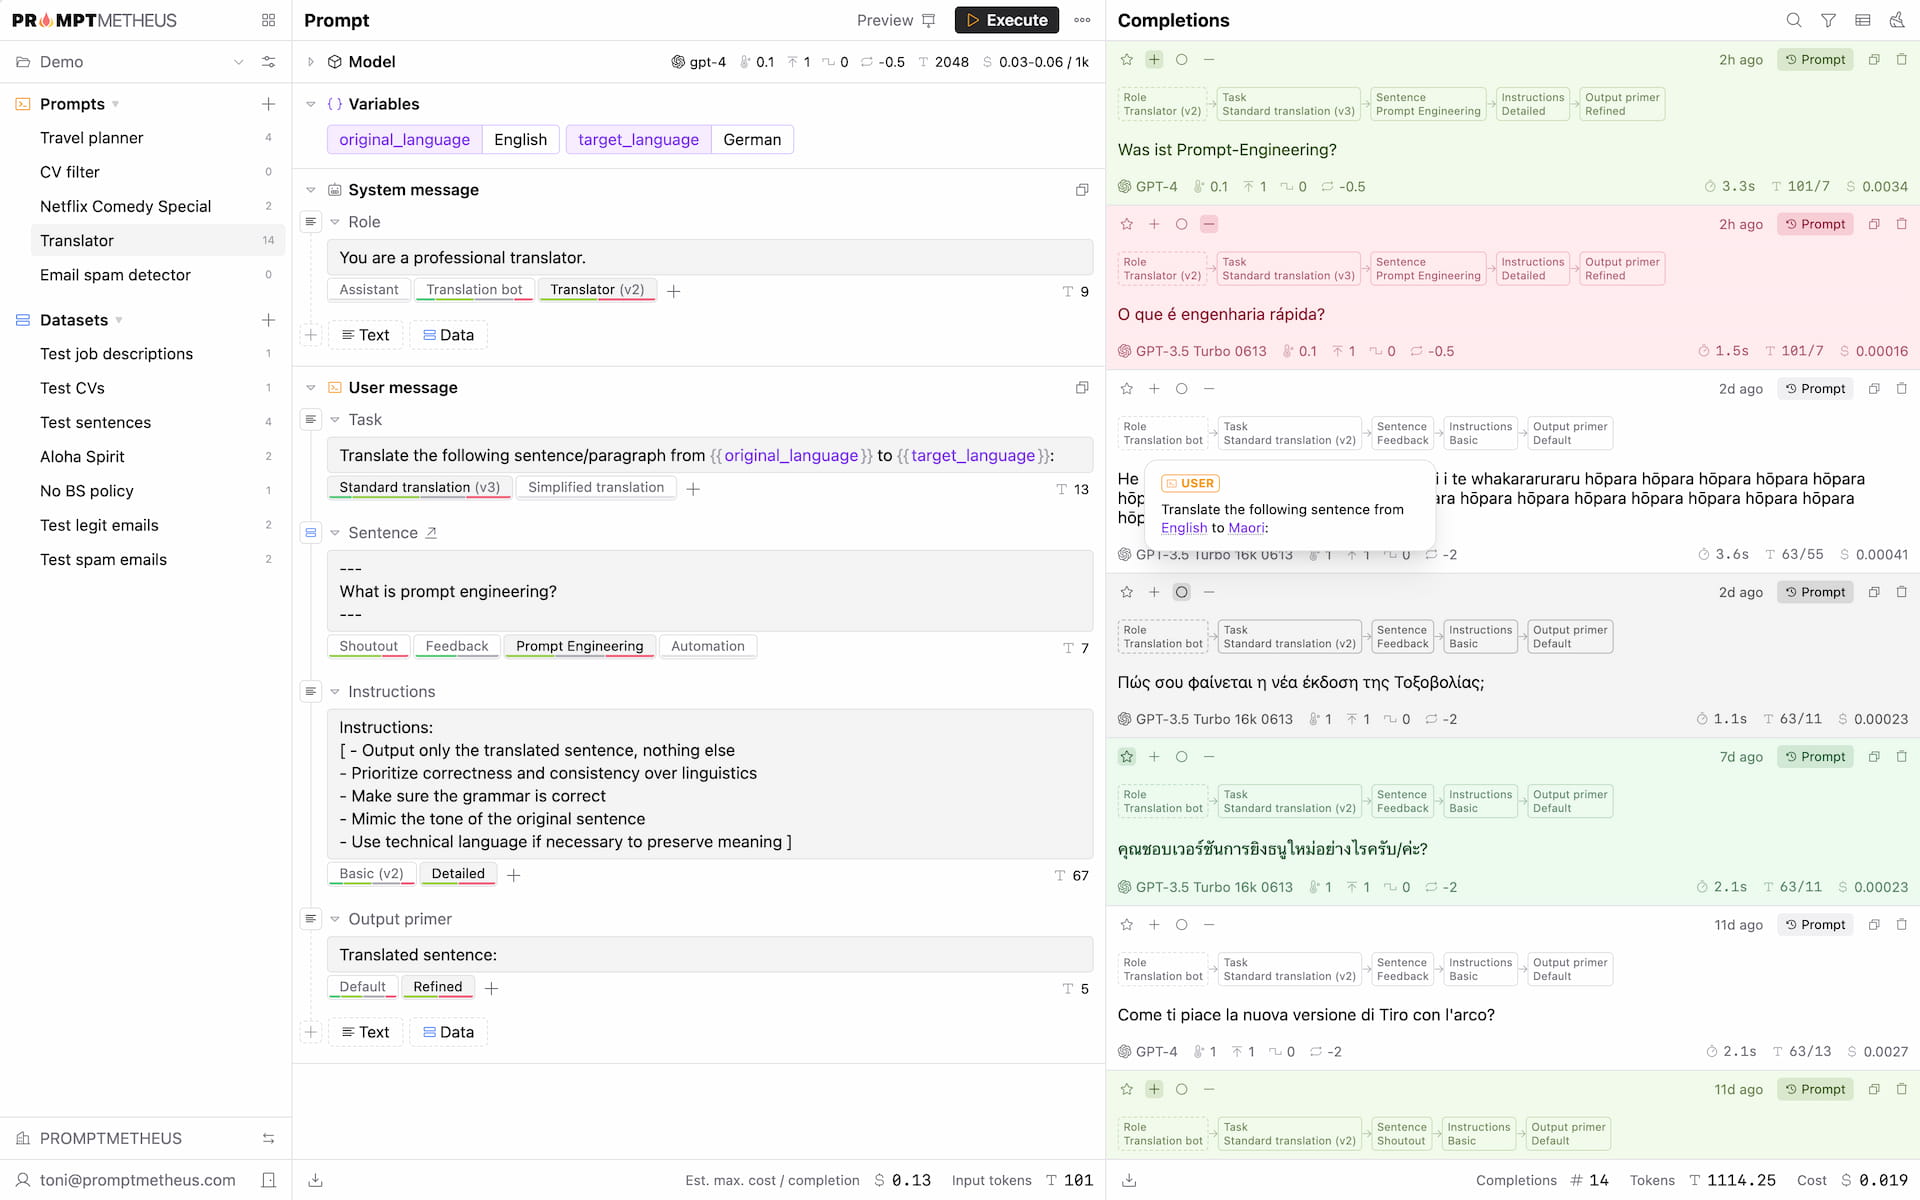Image resolution: width=1920 pixels, height=1200 pixels.
Task: Select the Refined output primer tab
Action: click(x=438, y=986)
